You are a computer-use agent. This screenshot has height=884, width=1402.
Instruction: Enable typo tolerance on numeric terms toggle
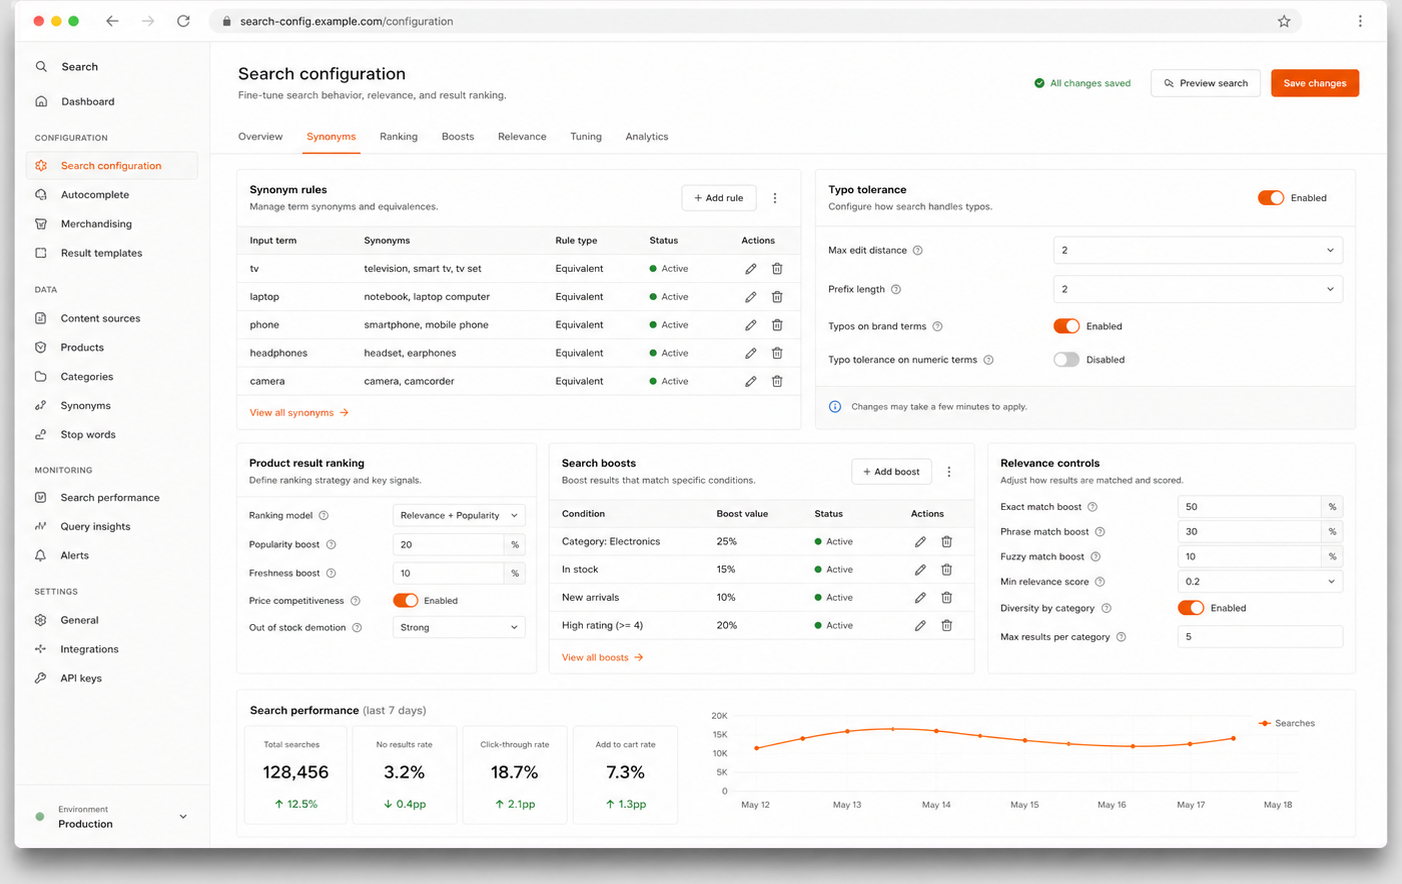coord(1066,360)
